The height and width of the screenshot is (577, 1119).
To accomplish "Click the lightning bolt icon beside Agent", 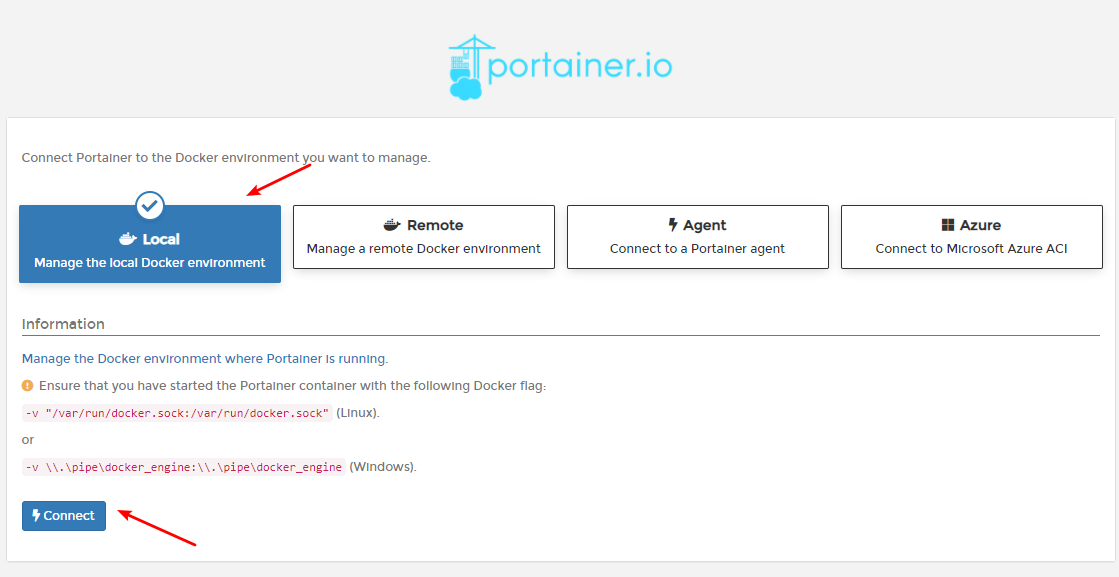I will (673, 225).
